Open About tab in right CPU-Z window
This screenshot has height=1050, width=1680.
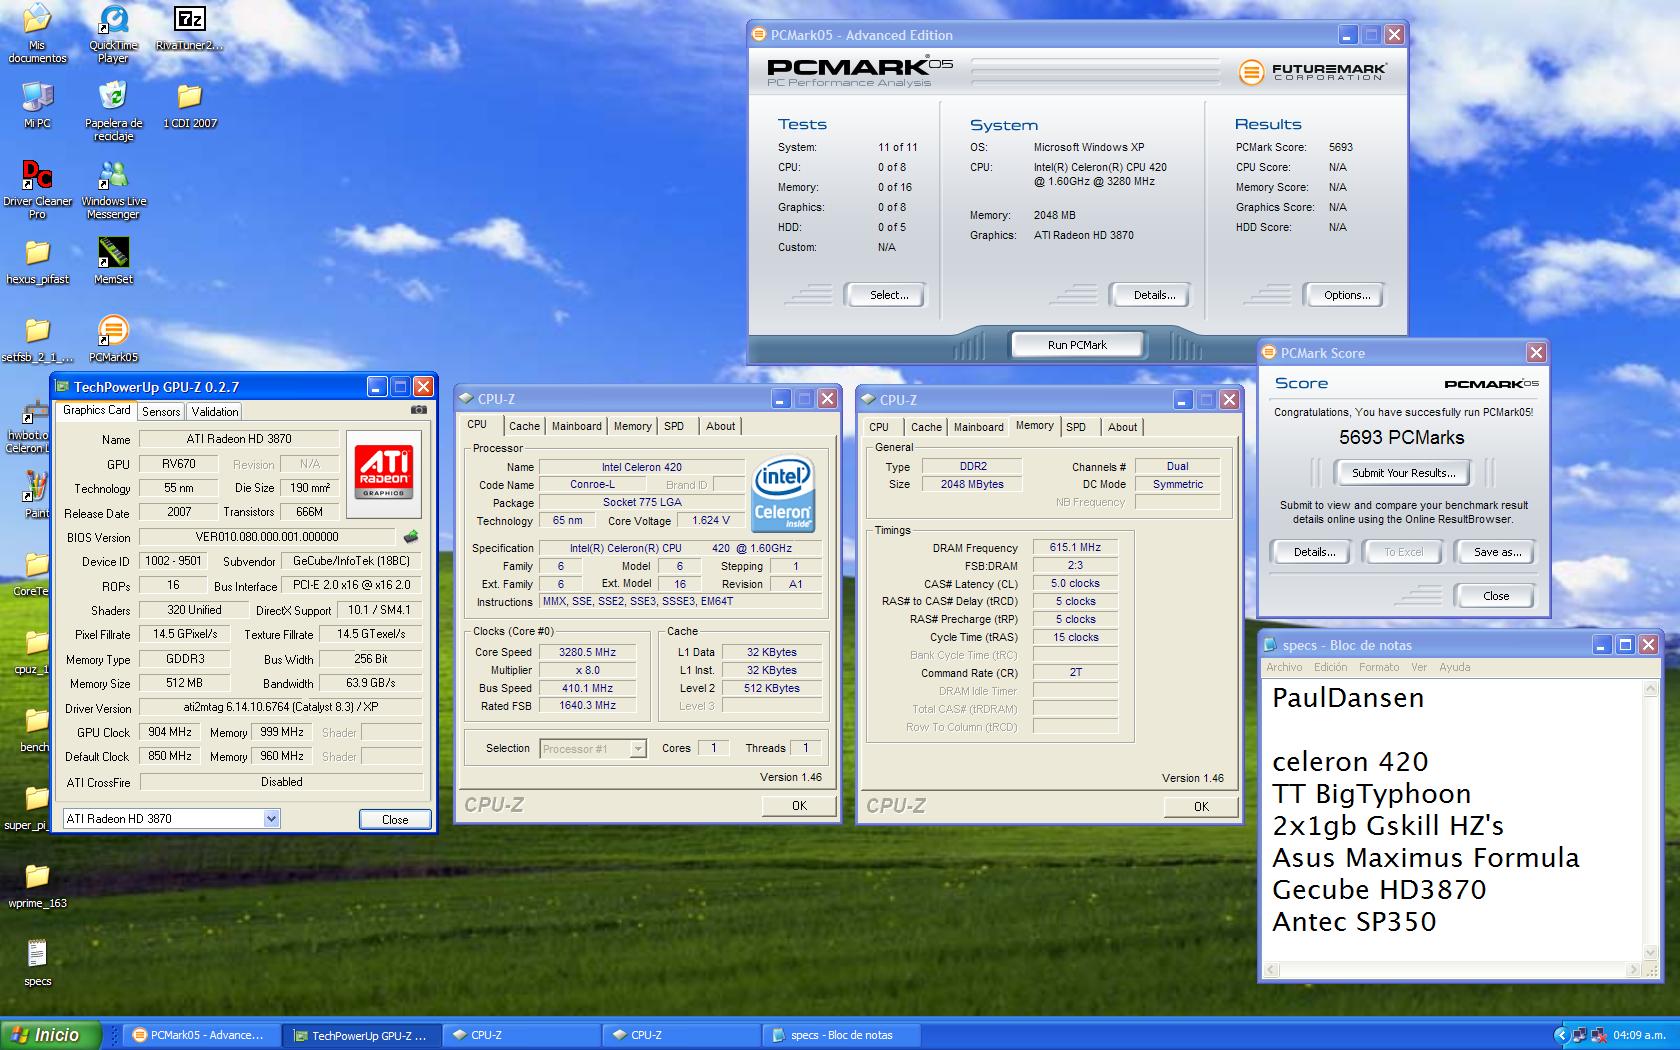[1122, 427]
